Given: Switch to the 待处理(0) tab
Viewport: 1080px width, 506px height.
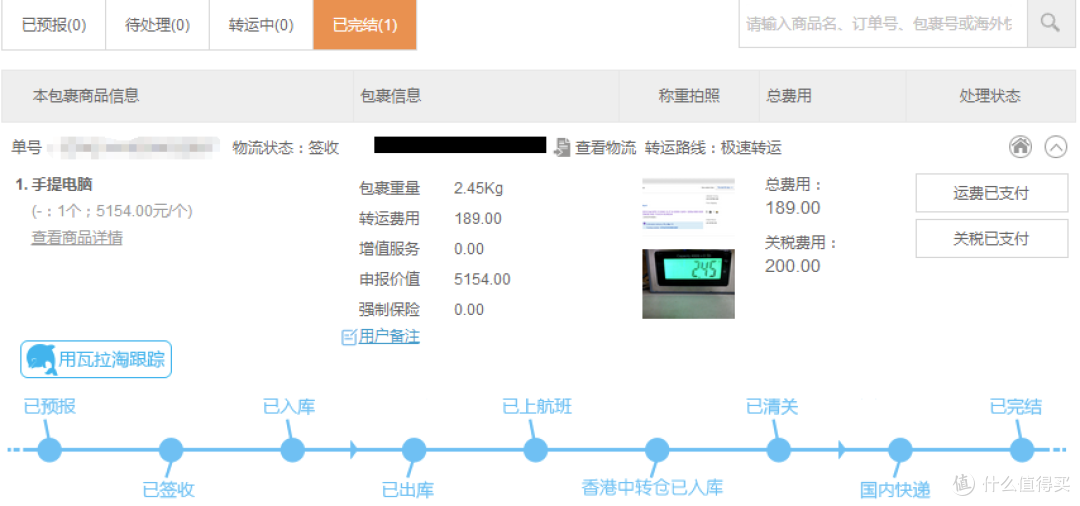Looking at the screenshot, I should (x=158, y=25).
